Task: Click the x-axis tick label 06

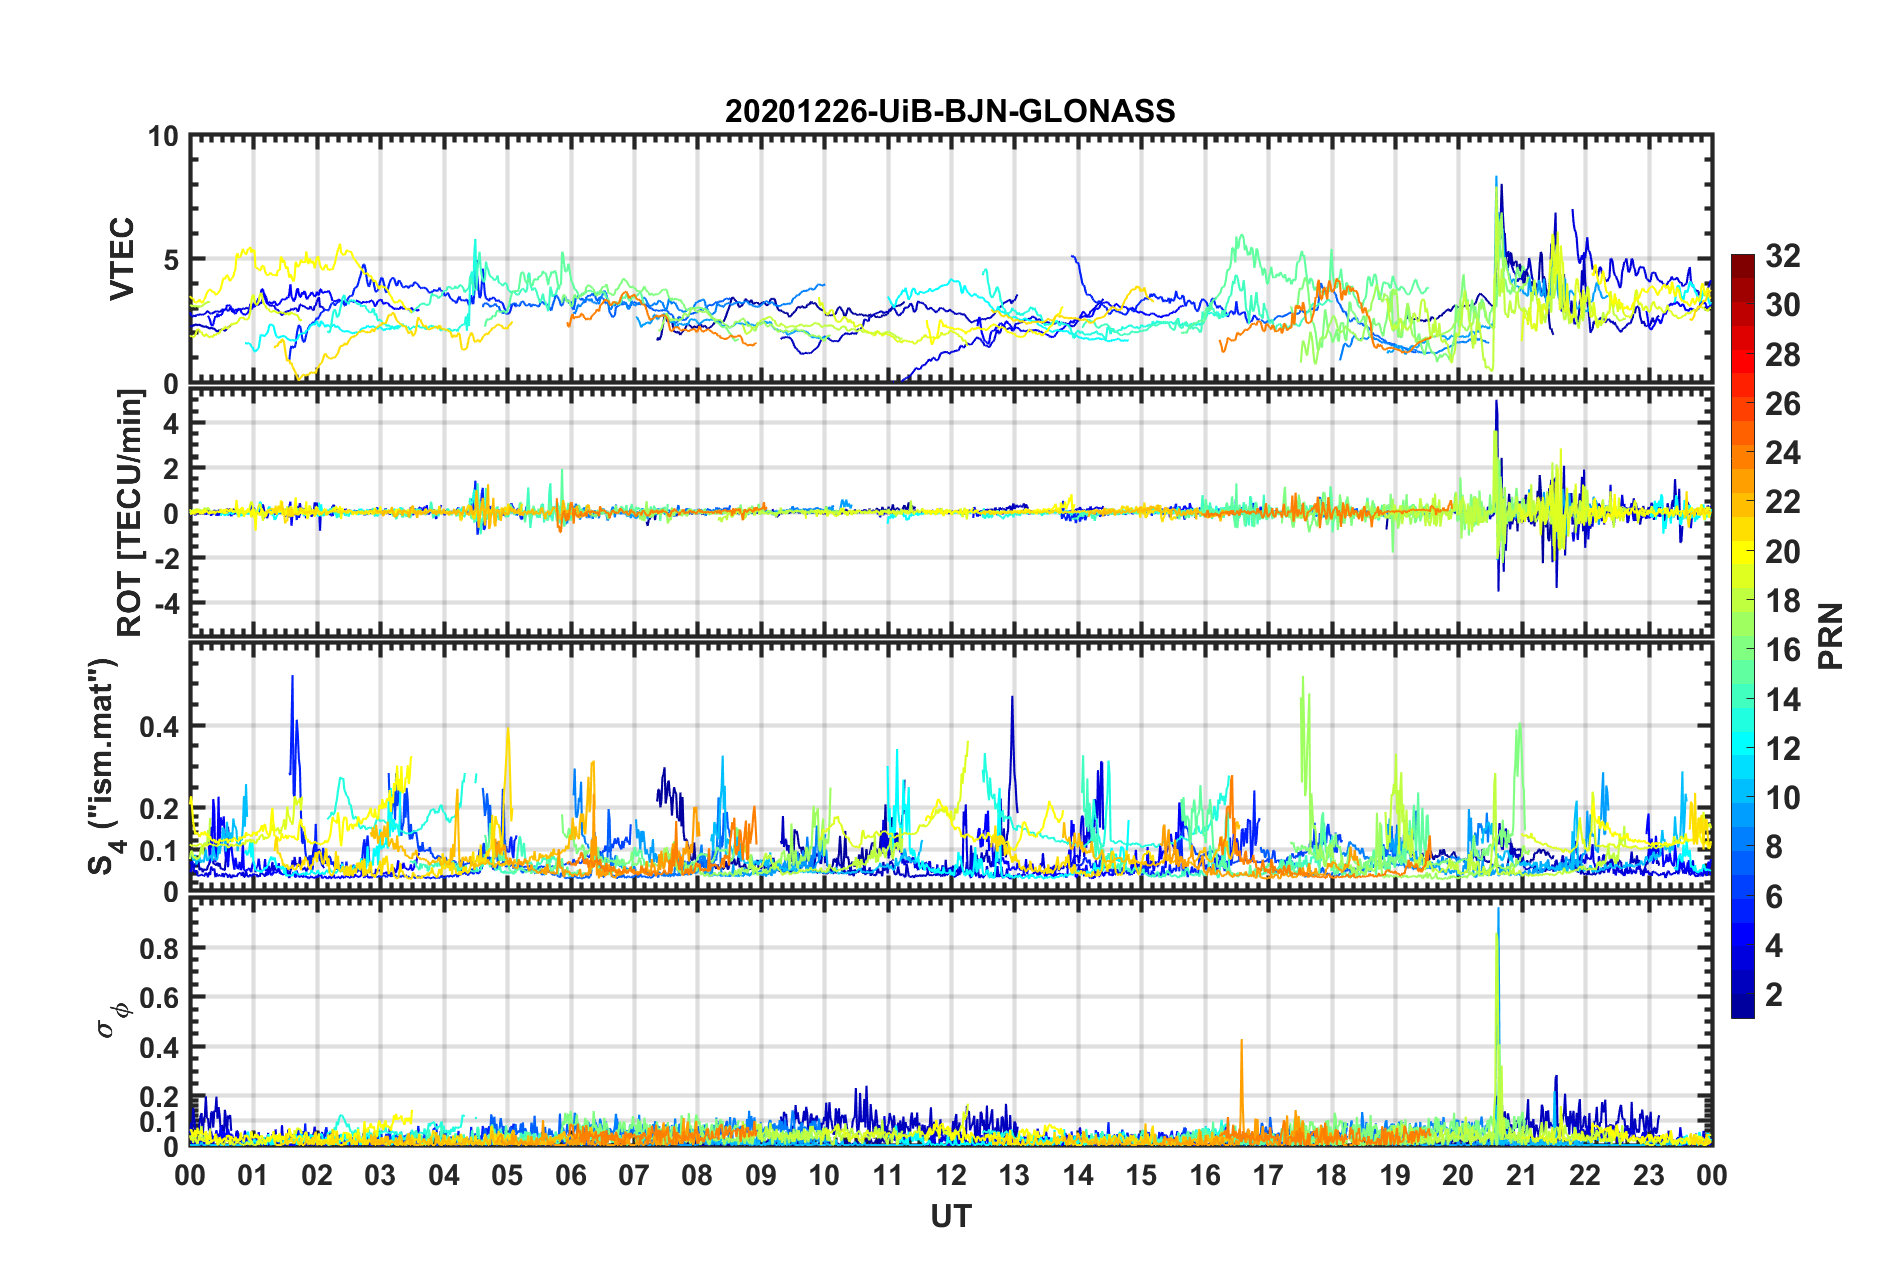Action: (x=570, y=1175)
